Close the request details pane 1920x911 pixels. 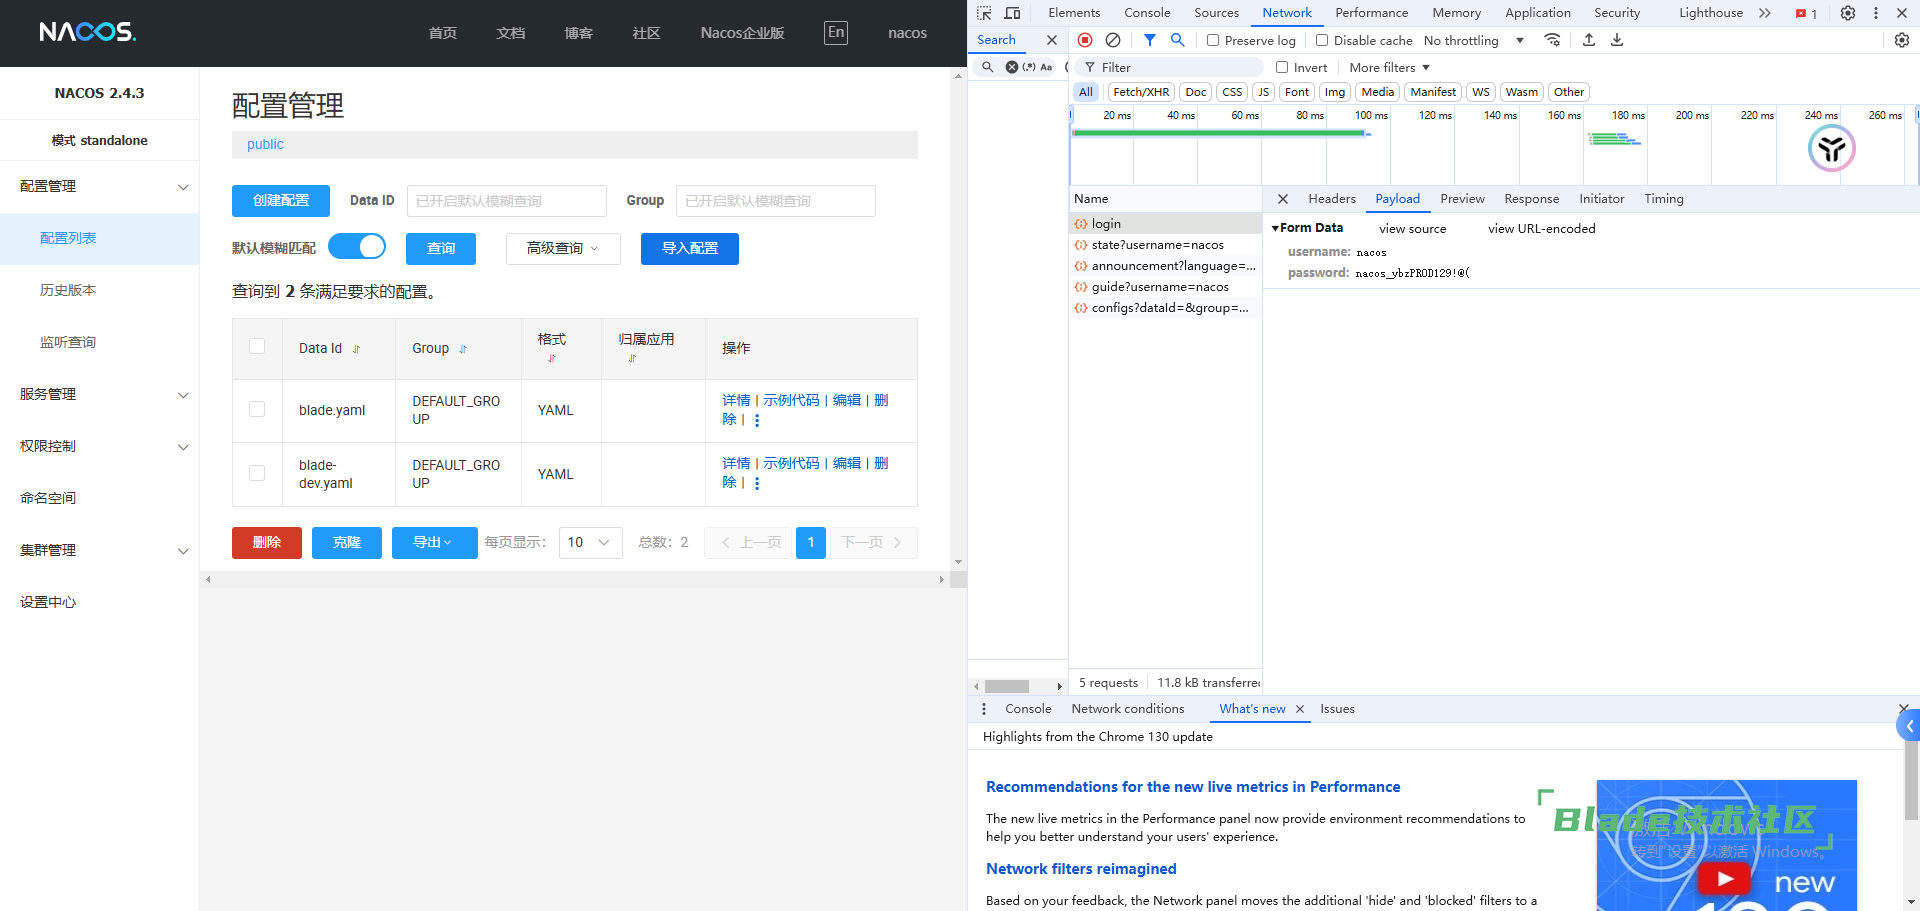tap(1283, 199)
